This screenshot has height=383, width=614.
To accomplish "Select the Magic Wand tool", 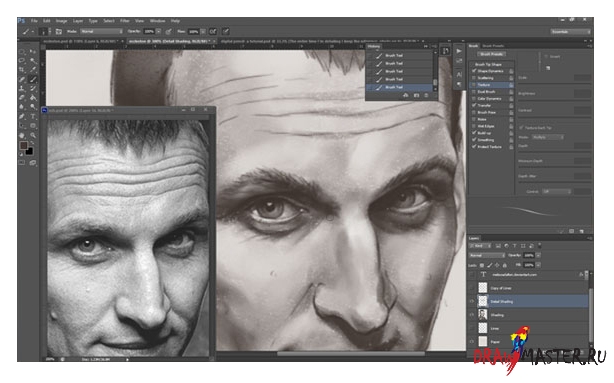I will click(x=33, y=61).
